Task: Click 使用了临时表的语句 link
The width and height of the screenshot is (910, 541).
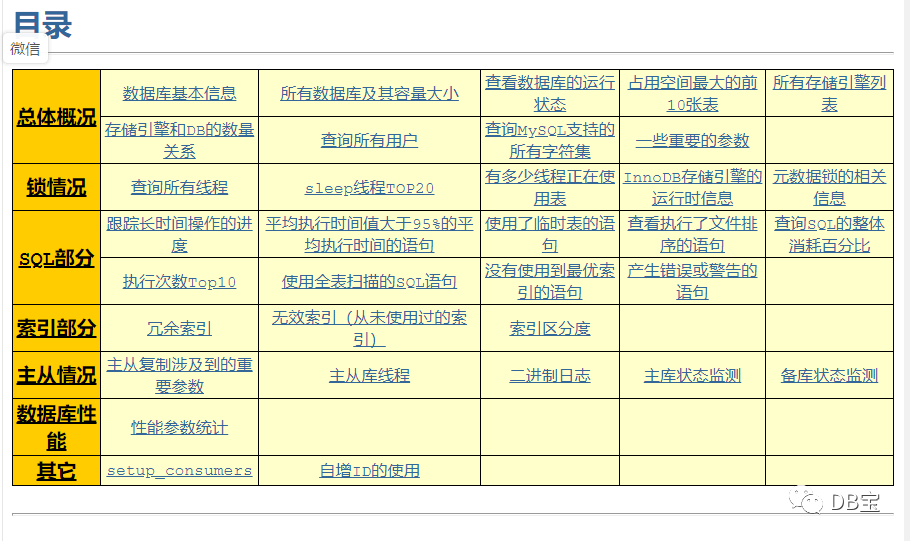Action: (x=550, y=235)
